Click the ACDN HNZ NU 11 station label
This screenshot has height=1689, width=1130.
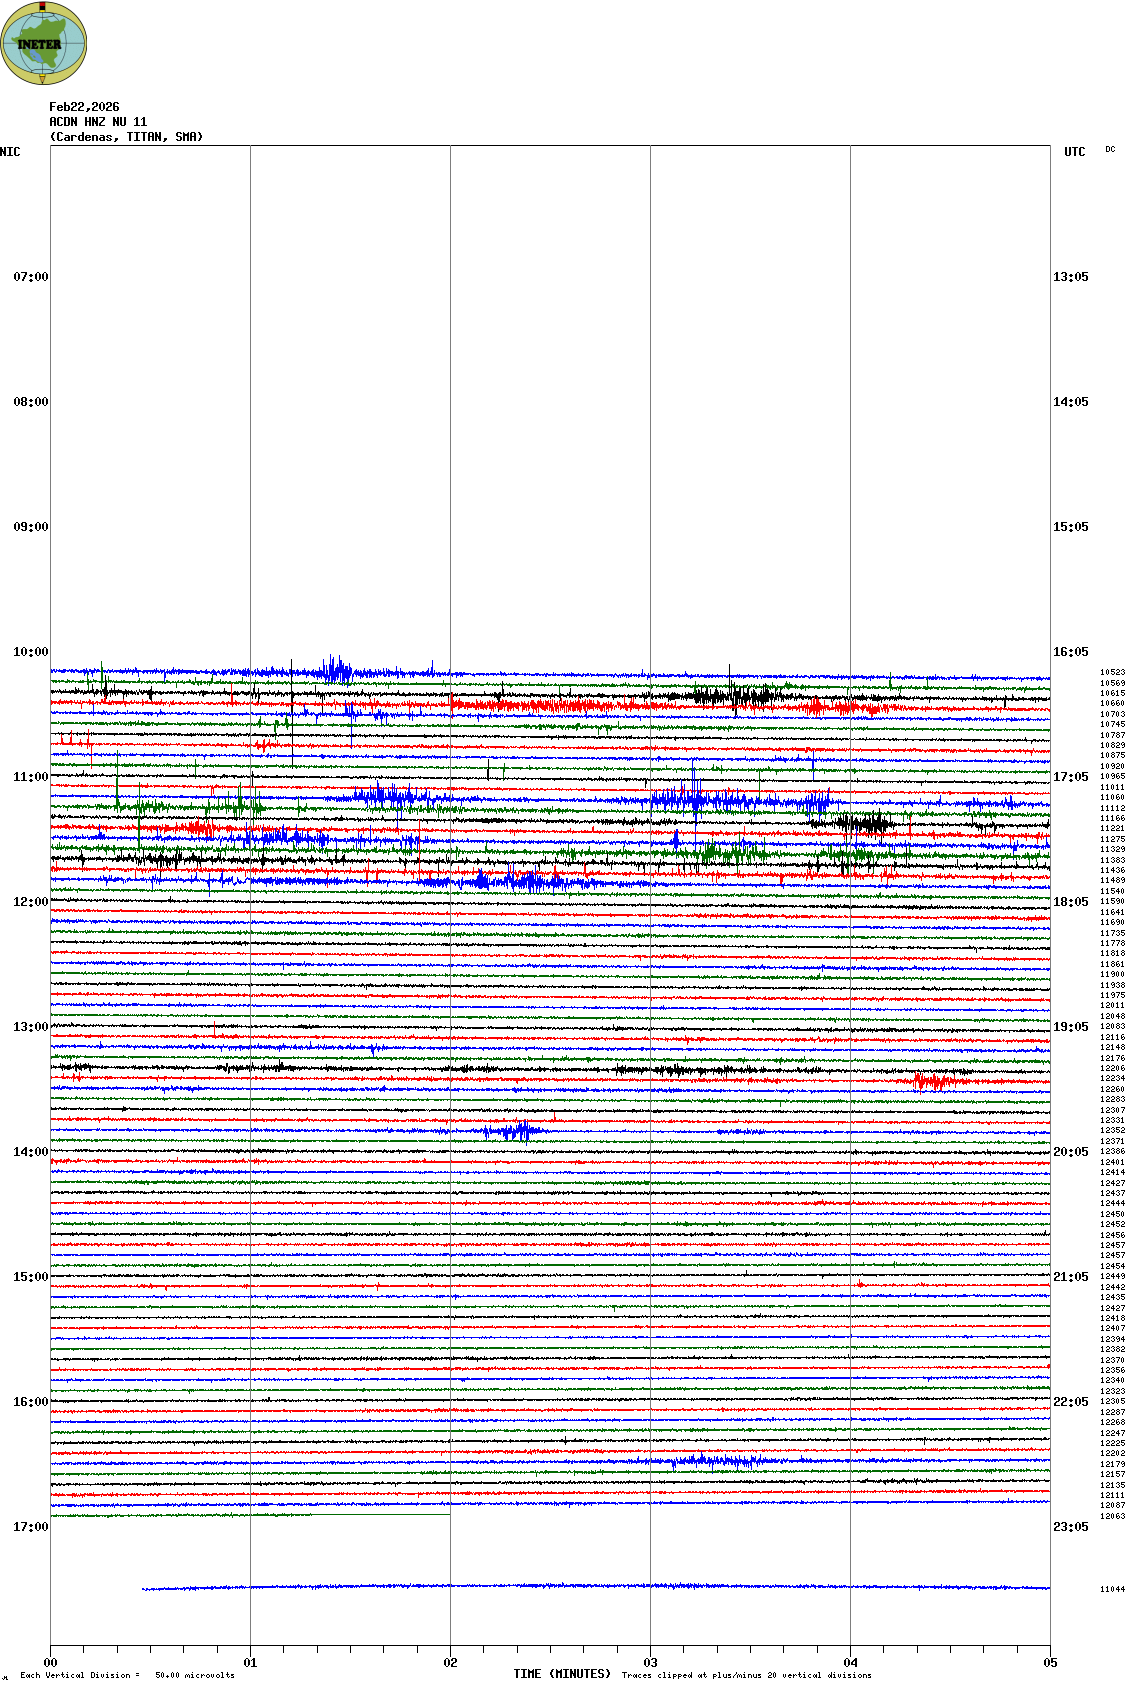tap(98, 122)
